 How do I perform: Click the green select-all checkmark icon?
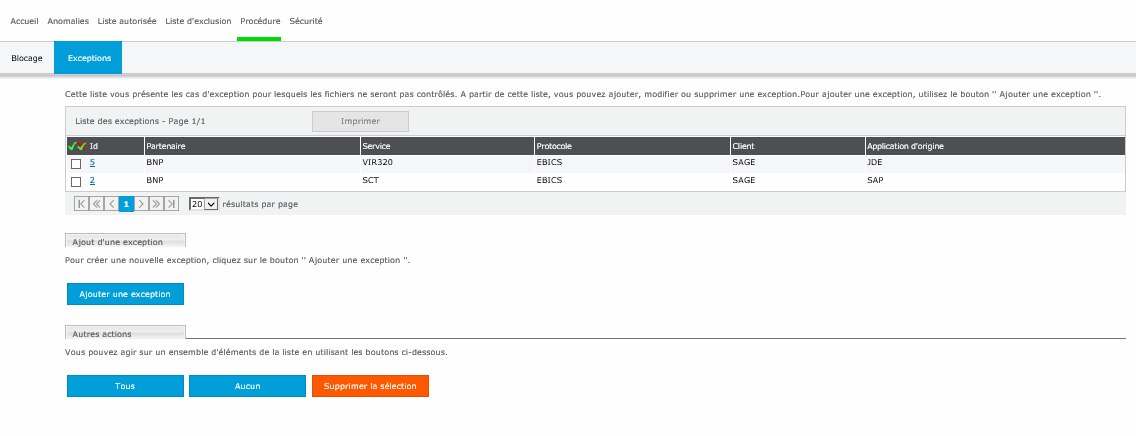[x=72, y=146]
